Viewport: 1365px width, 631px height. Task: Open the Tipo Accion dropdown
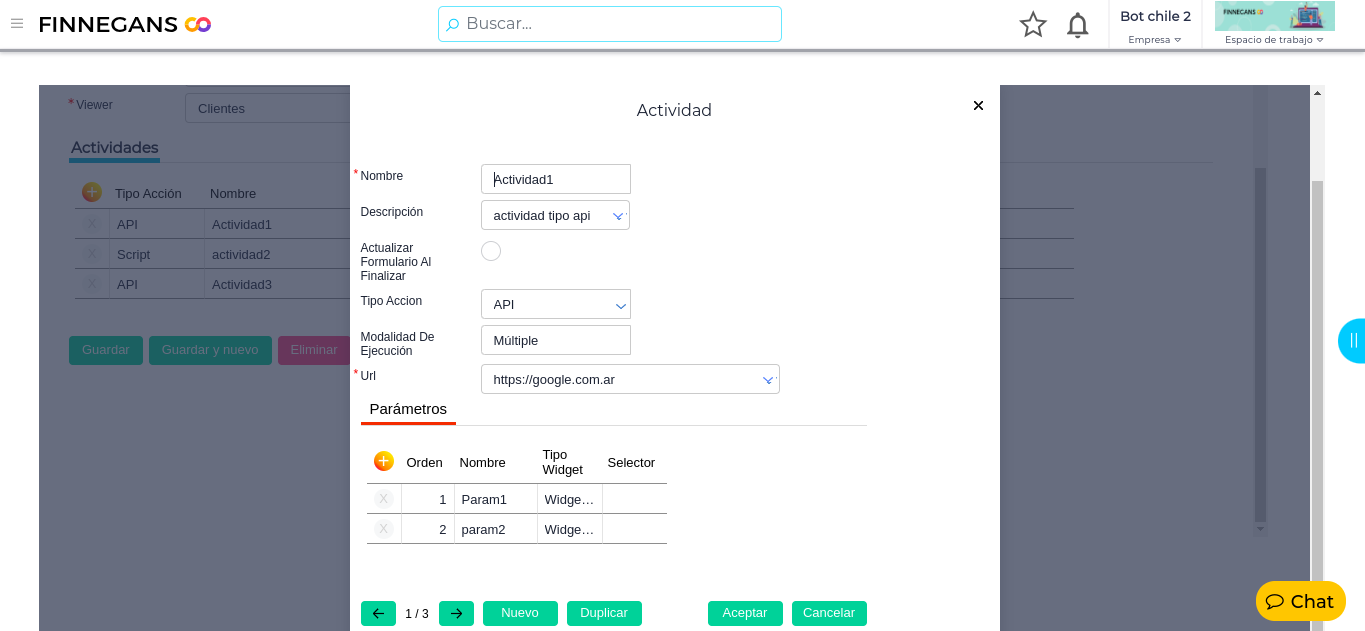[x=620, y=305]
